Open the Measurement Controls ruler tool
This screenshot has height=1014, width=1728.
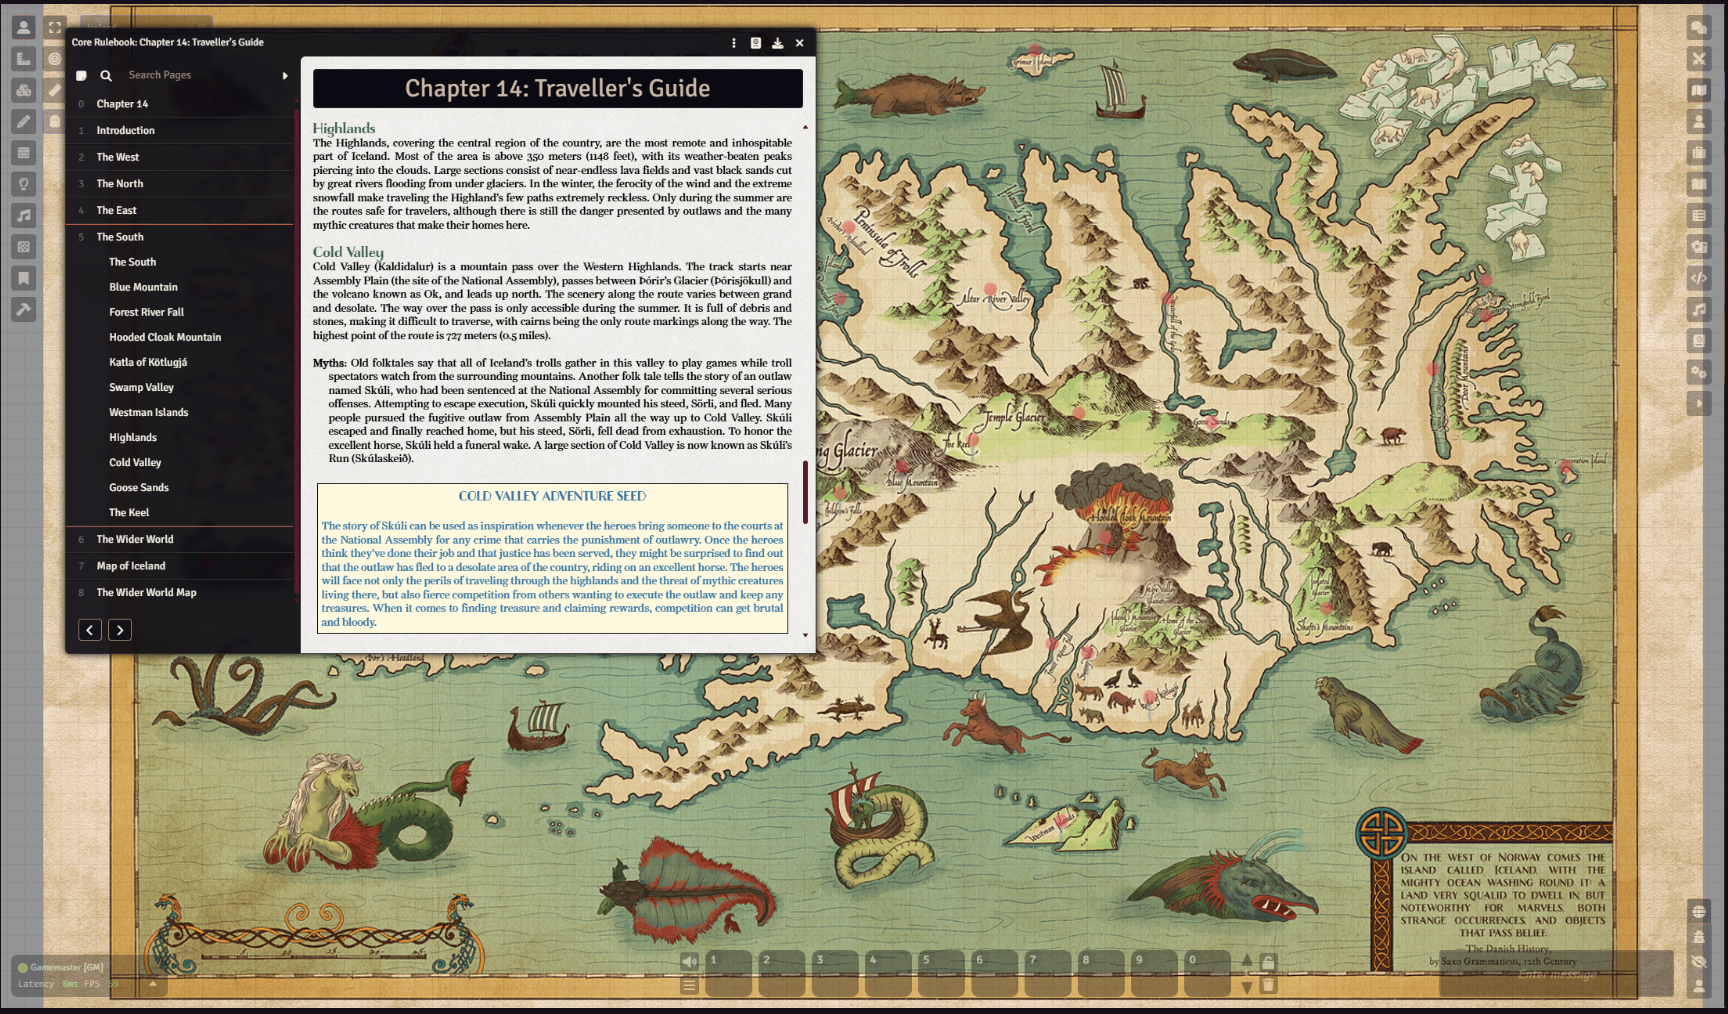click(24, 59)
